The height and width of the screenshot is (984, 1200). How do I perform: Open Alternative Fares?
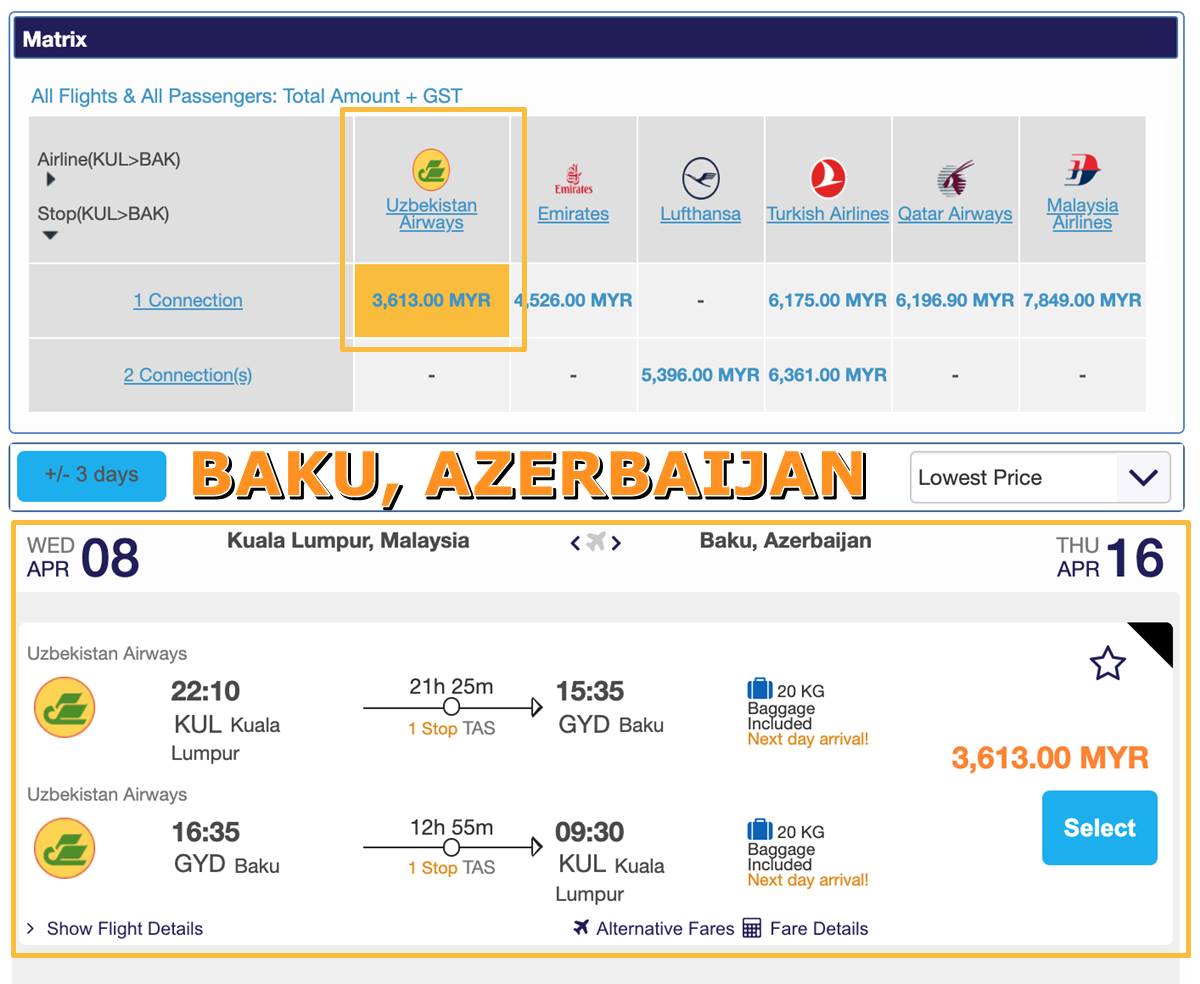(x=665, y=929)
